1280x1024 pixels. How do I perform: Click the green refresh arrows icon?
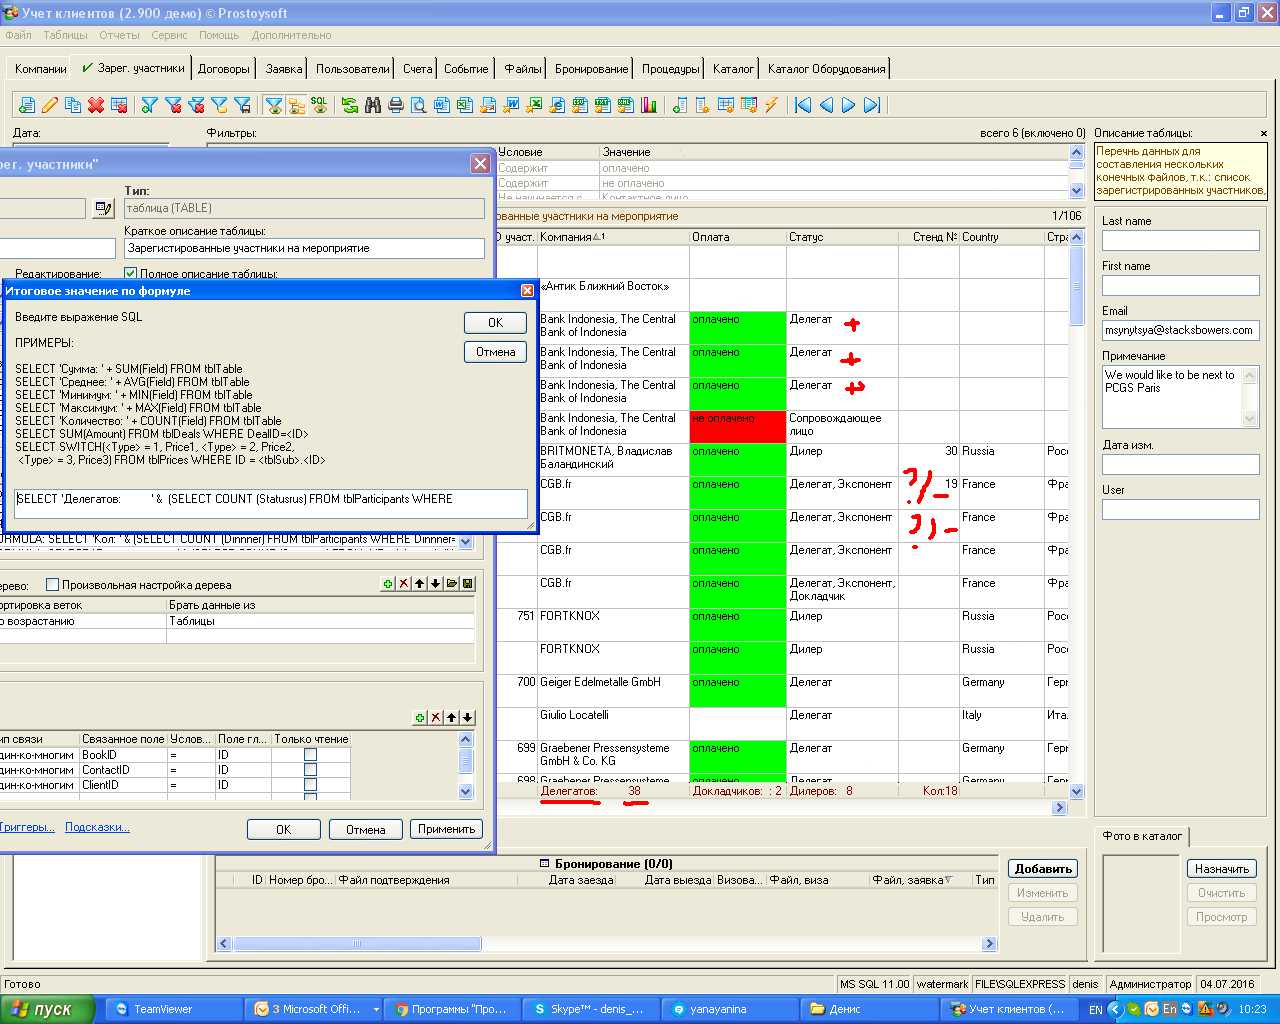tap(350, 105)
